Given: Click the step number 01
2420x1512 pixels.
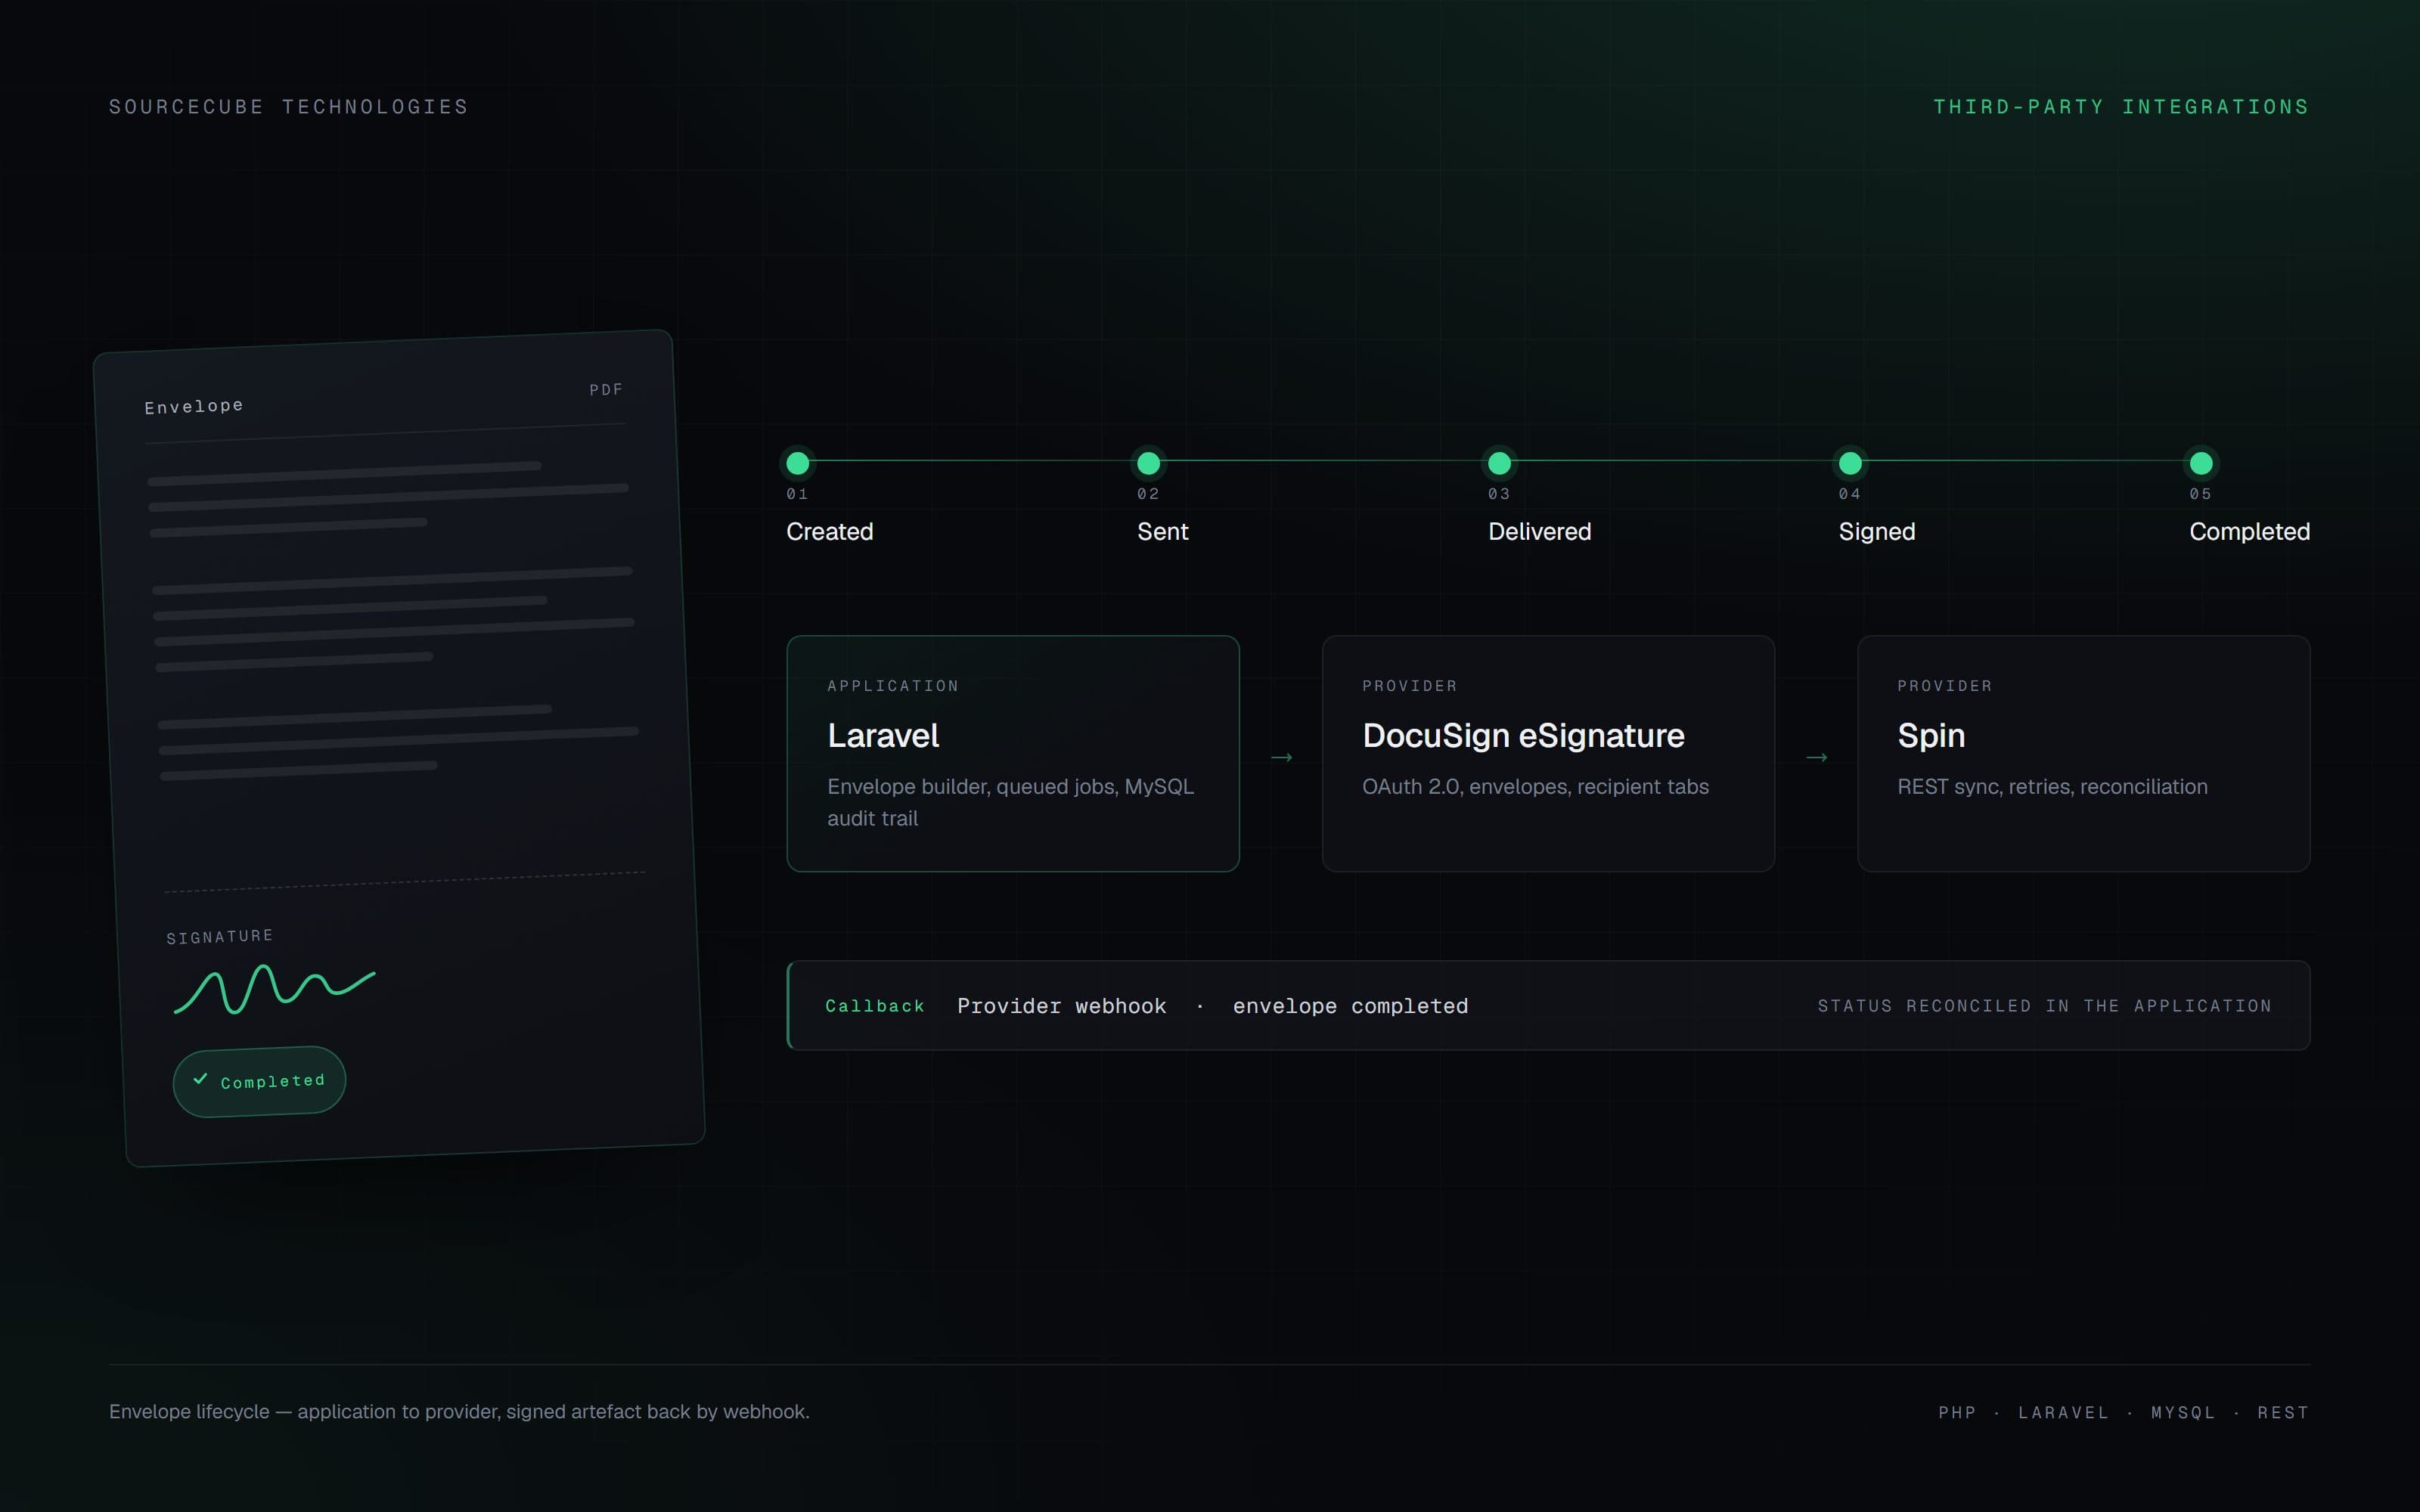Looking at the screenshot, I should pos(797,494).
